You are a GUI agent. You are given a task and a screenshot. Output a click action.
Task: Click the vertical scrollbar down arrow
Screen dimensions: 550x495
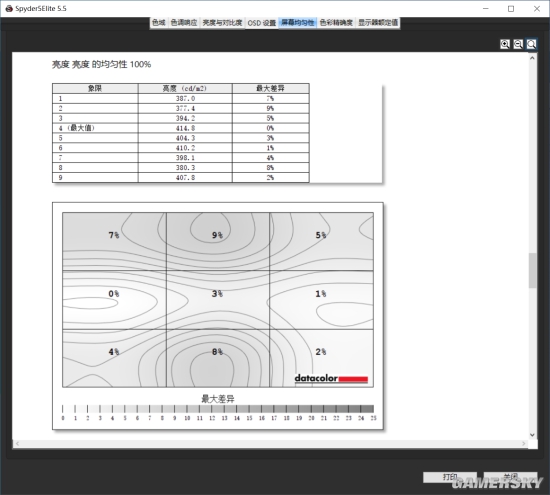532,435
